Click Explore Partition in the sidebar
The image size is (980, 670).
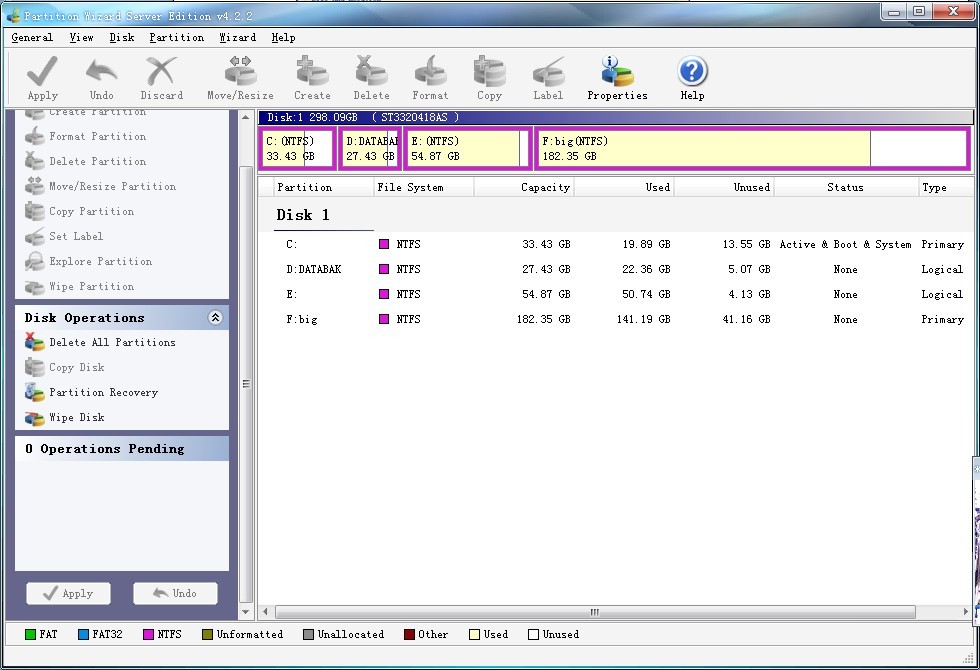click(x=89, y=261)
